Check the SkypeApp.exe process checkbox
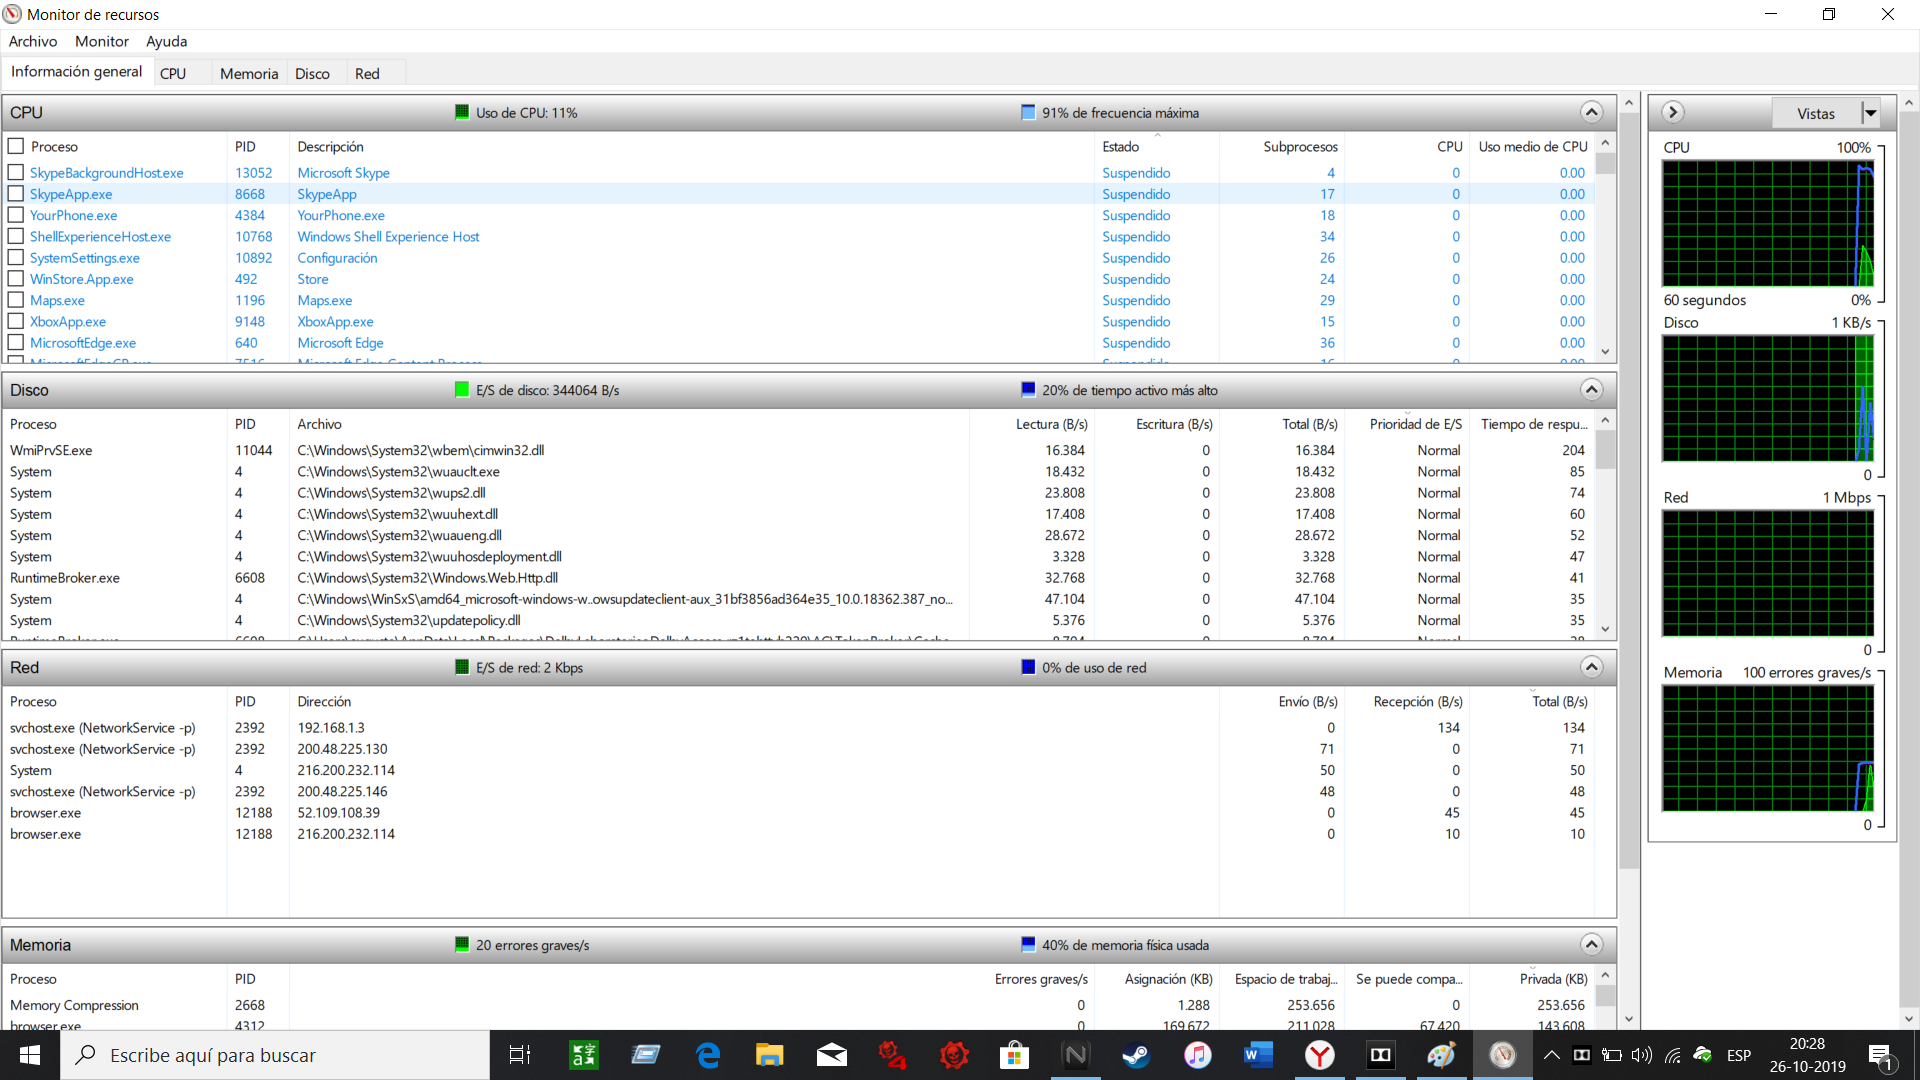1920x1080 pixels. tap(16, 194)
